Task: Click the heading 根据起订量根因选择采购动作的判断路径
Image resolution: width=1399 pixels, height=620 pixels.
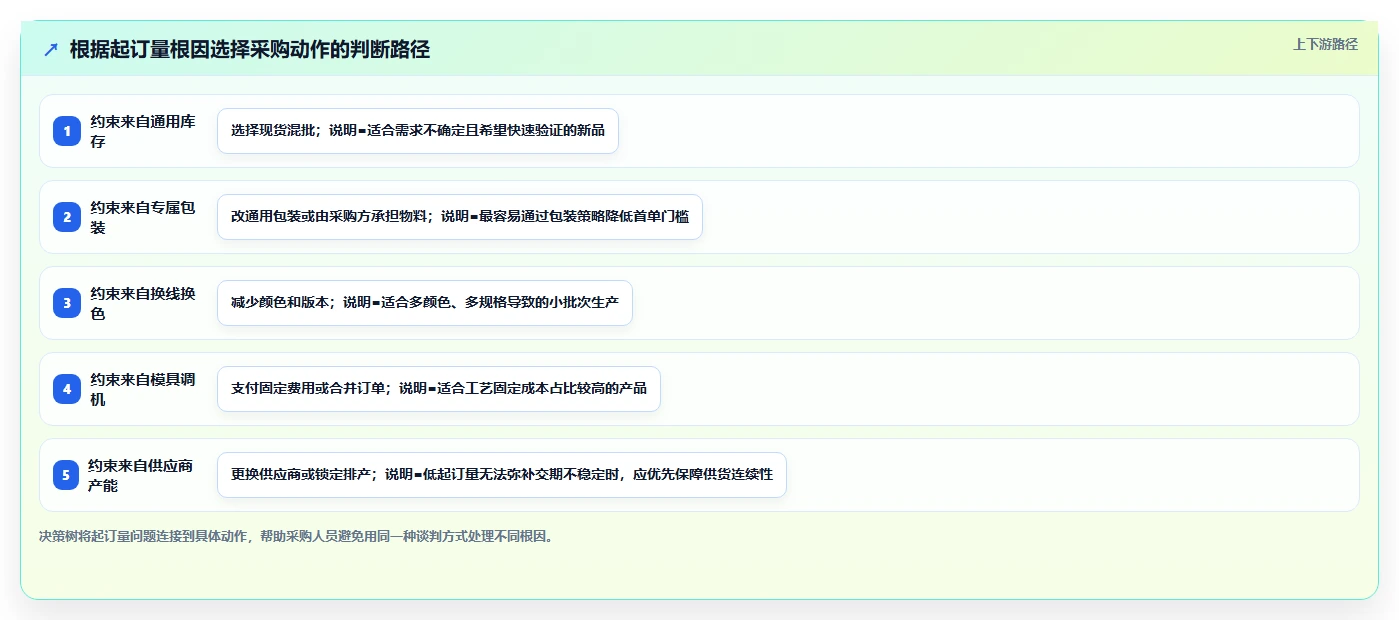Action: [x=250, y=49]
